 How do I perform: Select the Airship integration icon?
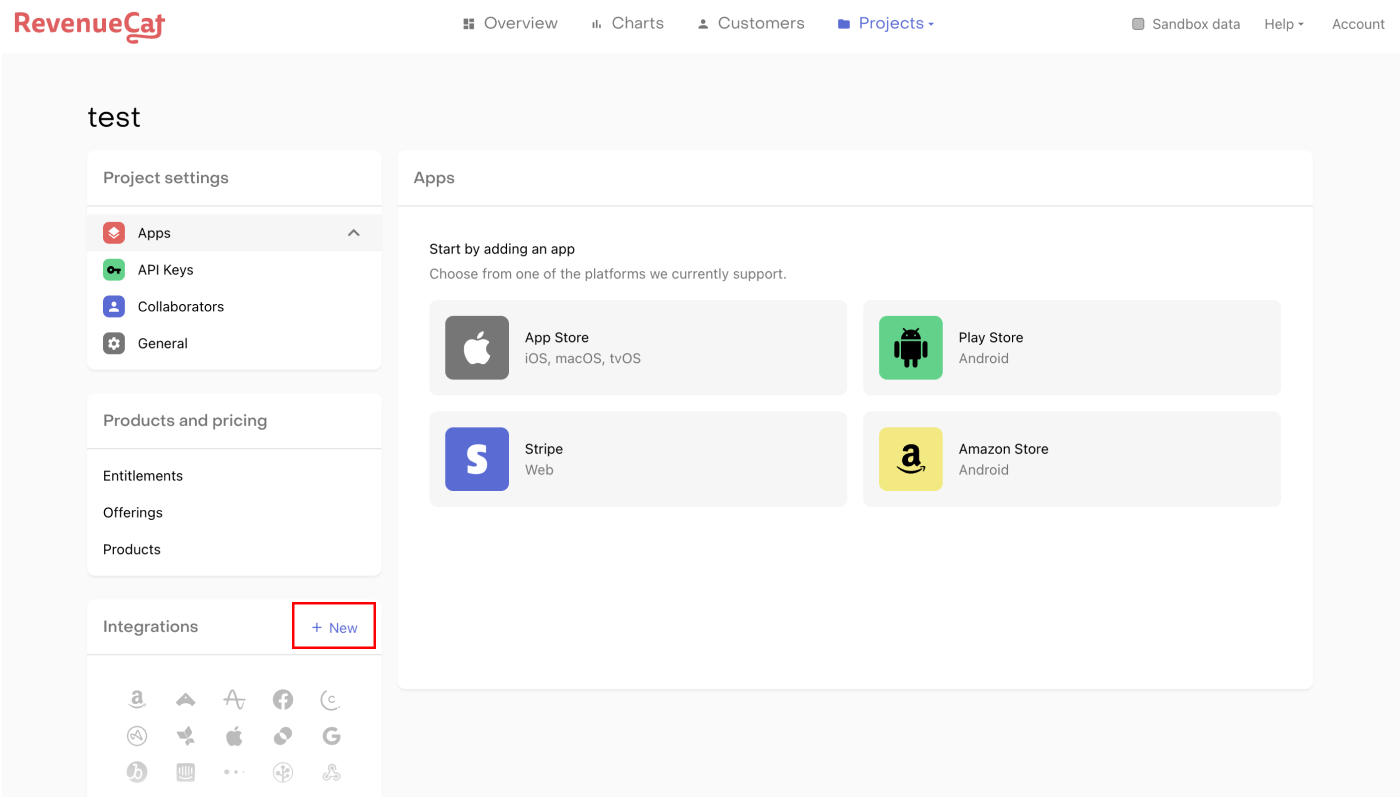(186, 700)
